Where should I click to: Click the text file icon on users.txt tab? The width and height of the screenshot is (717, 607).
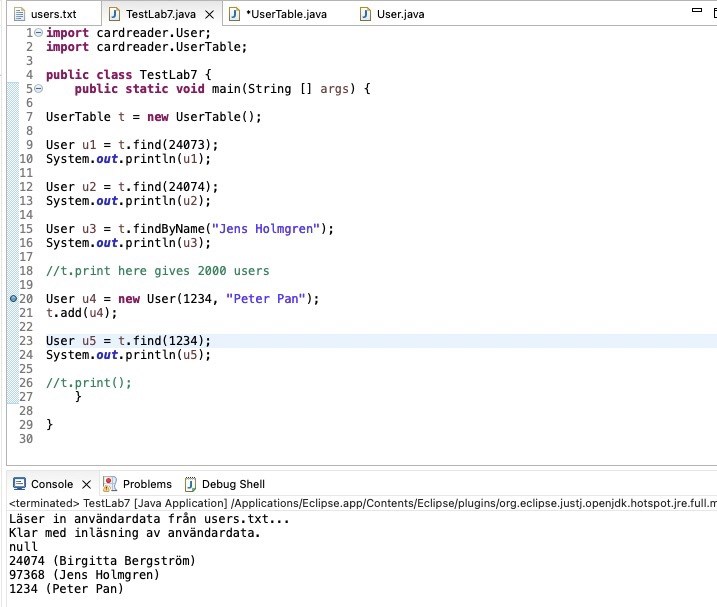click(18, 15)
